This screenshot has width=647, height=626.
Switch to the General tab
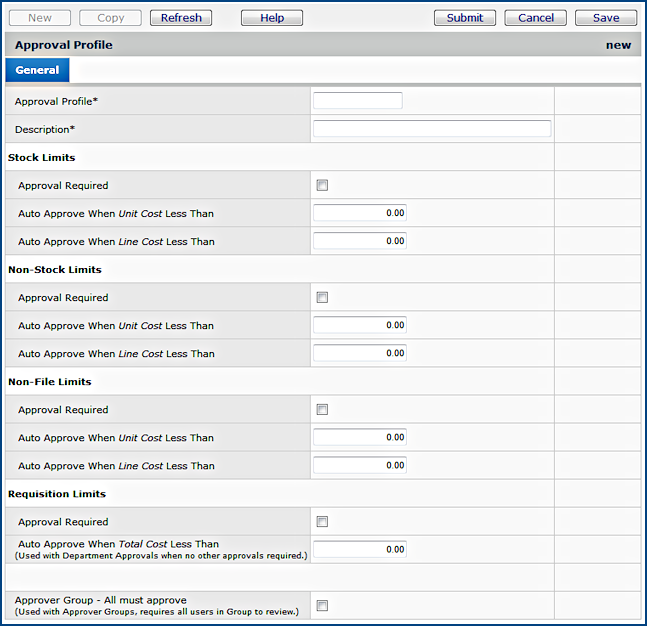click(x=37, y=71)
